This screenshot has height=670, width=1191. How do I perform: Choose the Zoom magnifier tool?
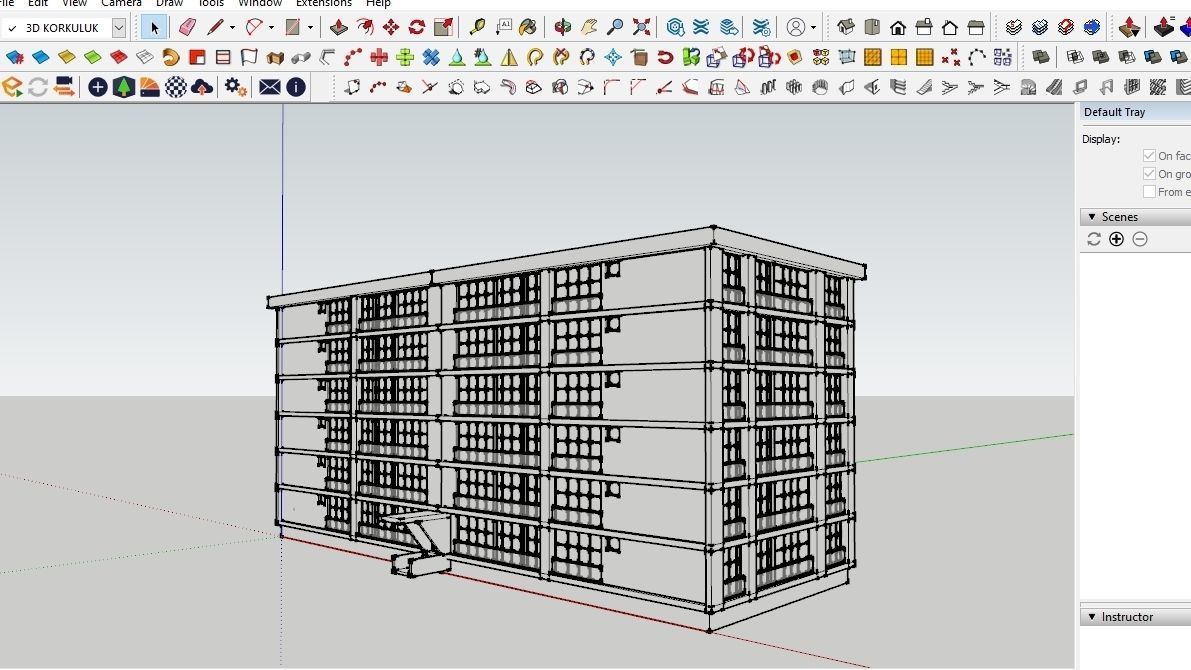click(615, 28)
